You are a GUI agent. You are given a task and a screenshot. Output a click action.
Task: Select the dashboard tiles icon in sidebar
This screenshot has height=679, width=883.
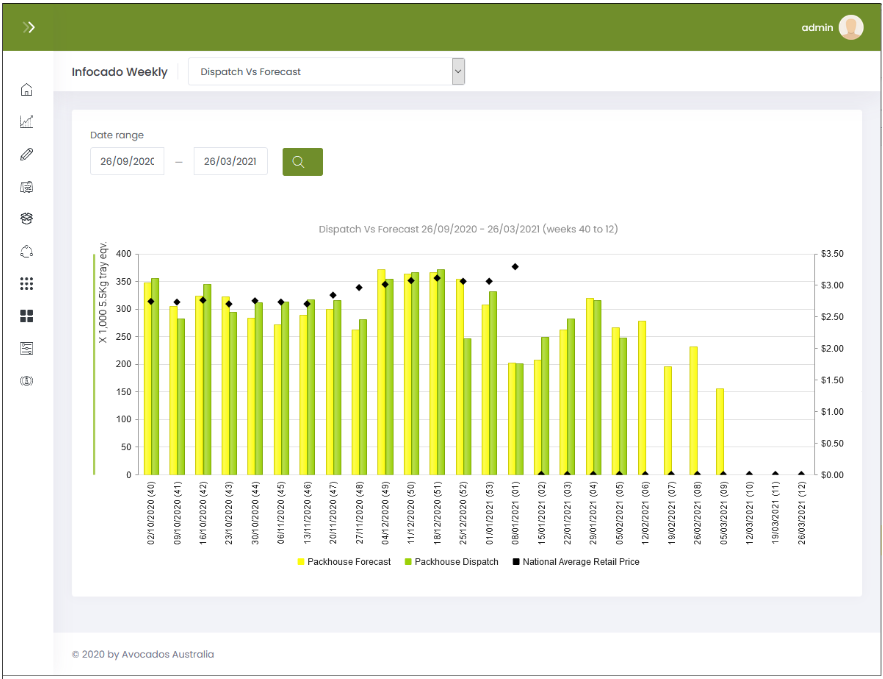(x=27, y=316)
